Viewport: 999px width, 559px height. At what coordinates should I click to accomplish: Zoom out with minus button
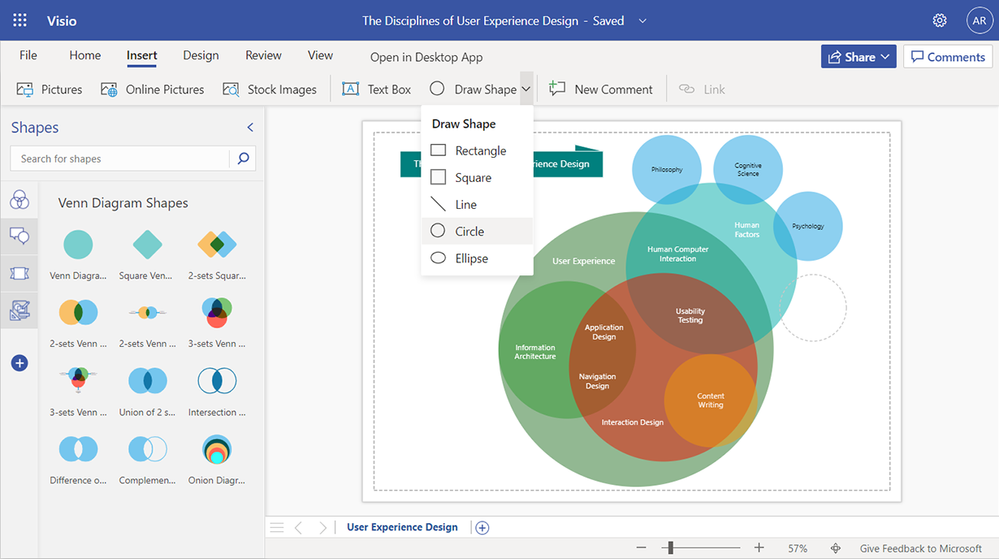(641, 548)
